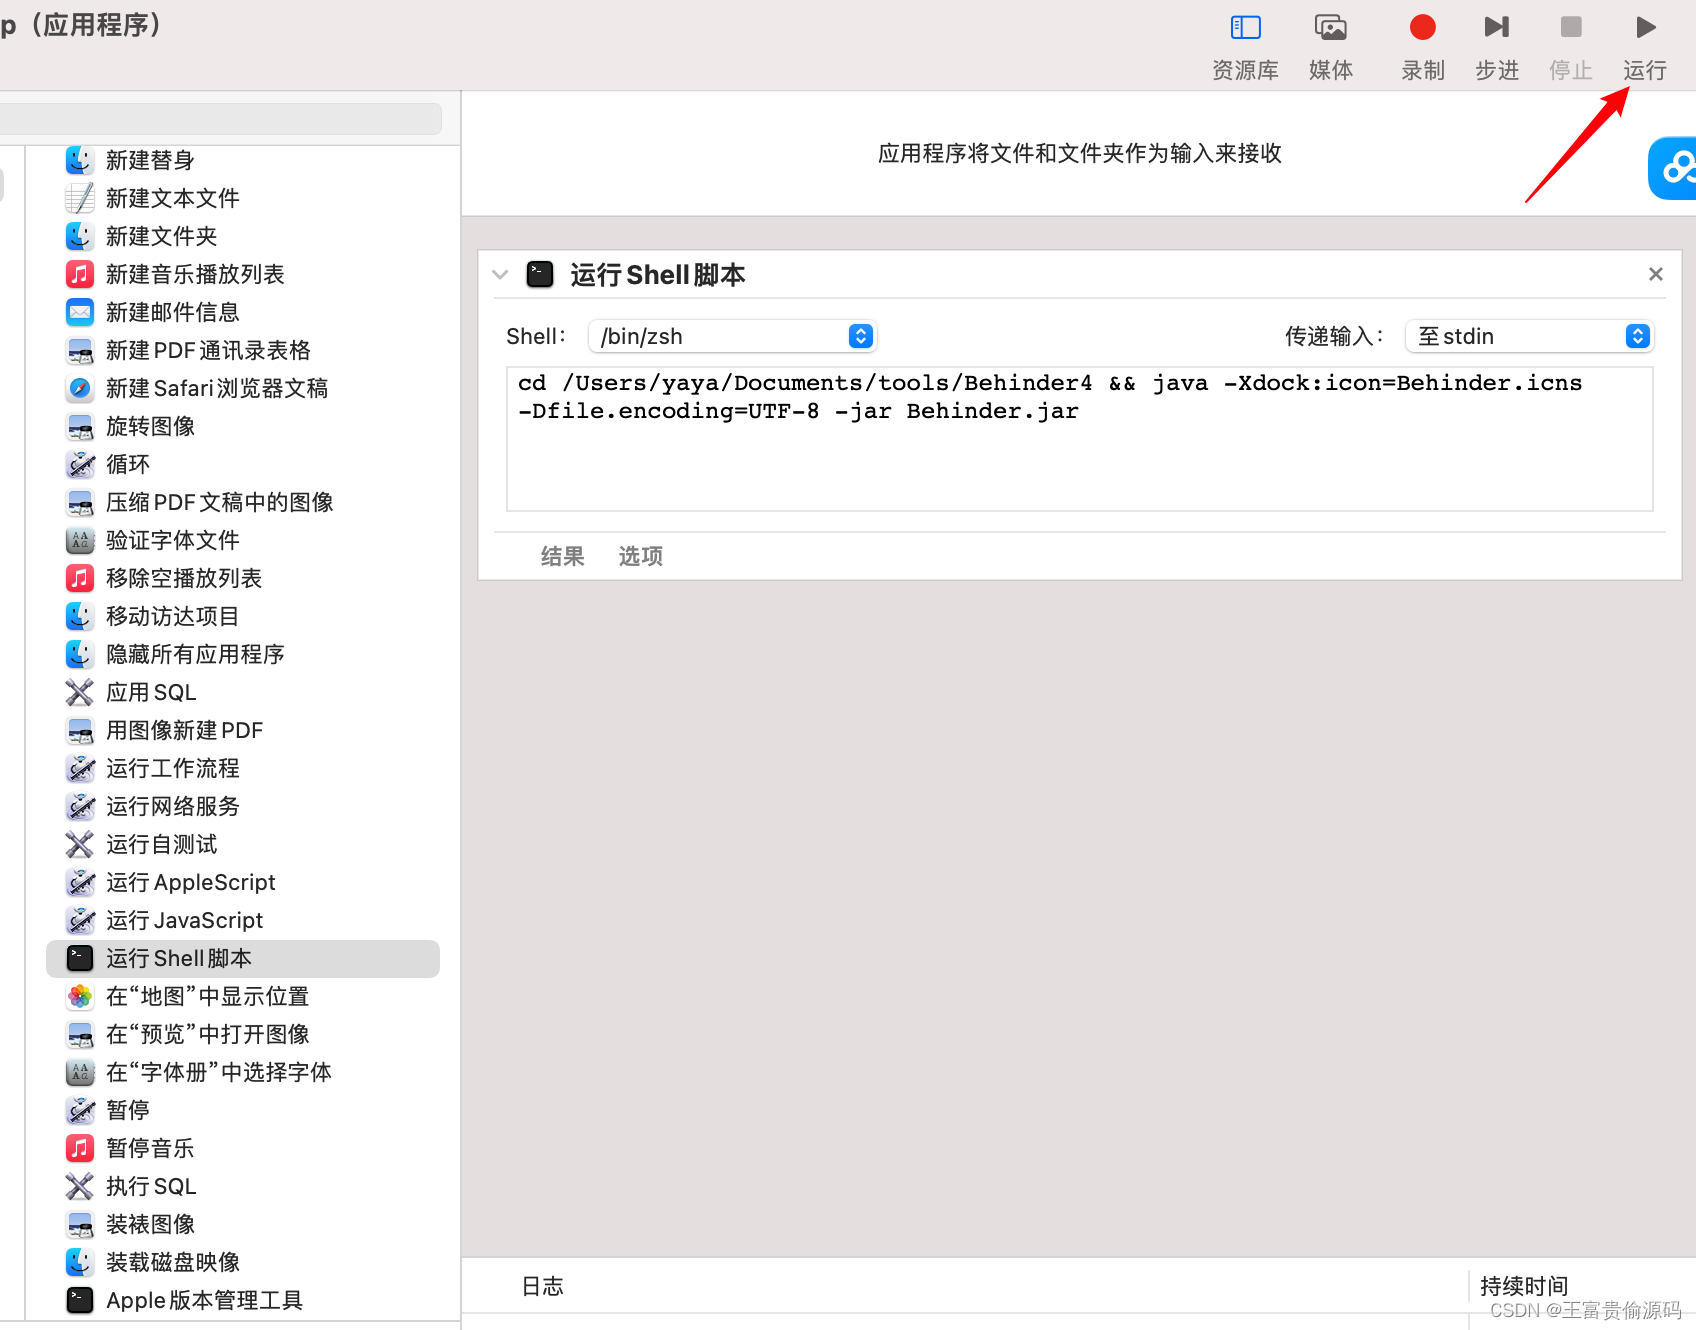Select 新建邮件信息 mail icon action
Screen dimensions: 1696x1330
[80, 312]
